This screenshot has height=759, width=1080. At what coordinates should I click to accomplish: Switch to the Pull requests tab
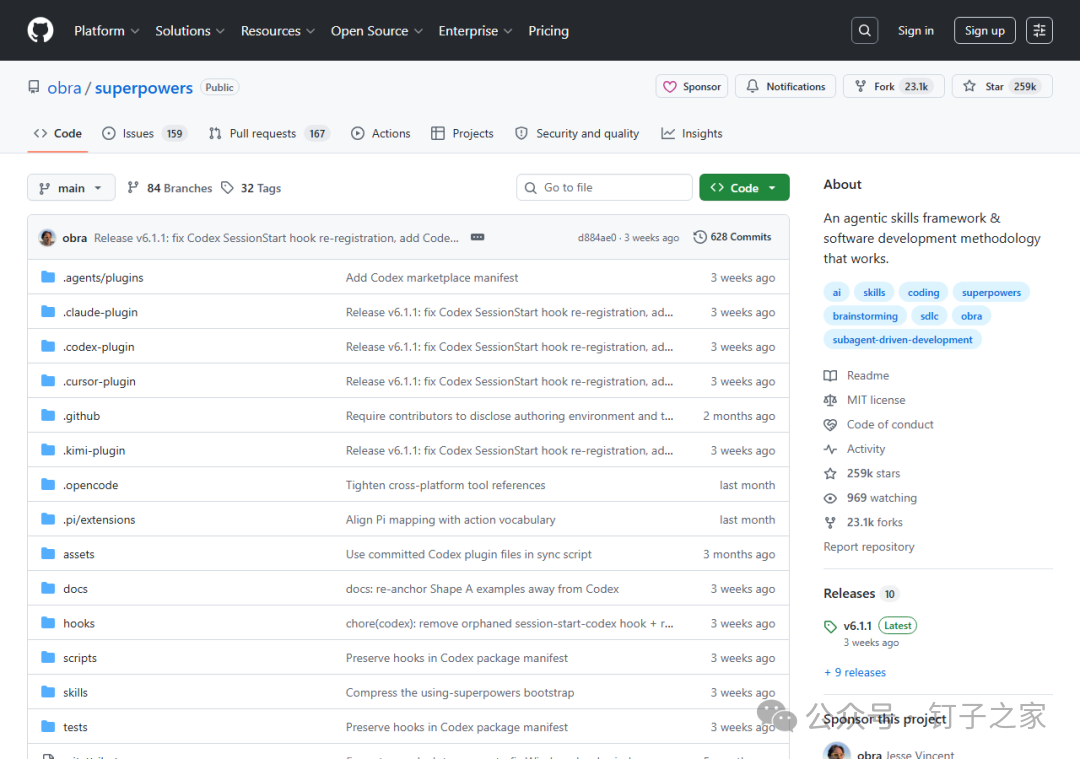(x=269, y=134)
